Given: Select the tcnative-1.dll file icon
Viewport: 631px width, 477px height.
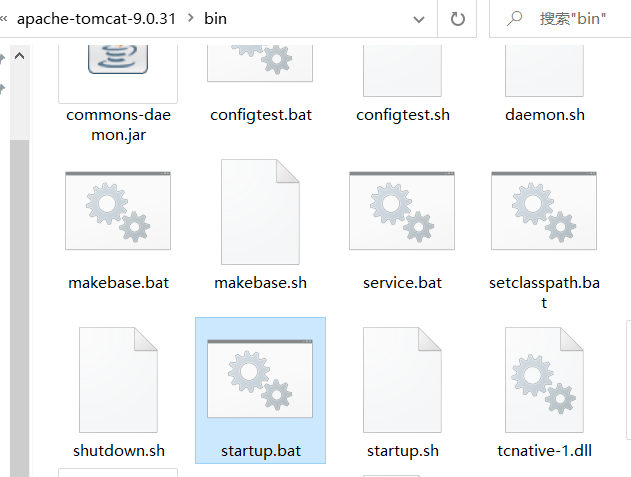Looking at the screenshot, I should click(544, 380).
